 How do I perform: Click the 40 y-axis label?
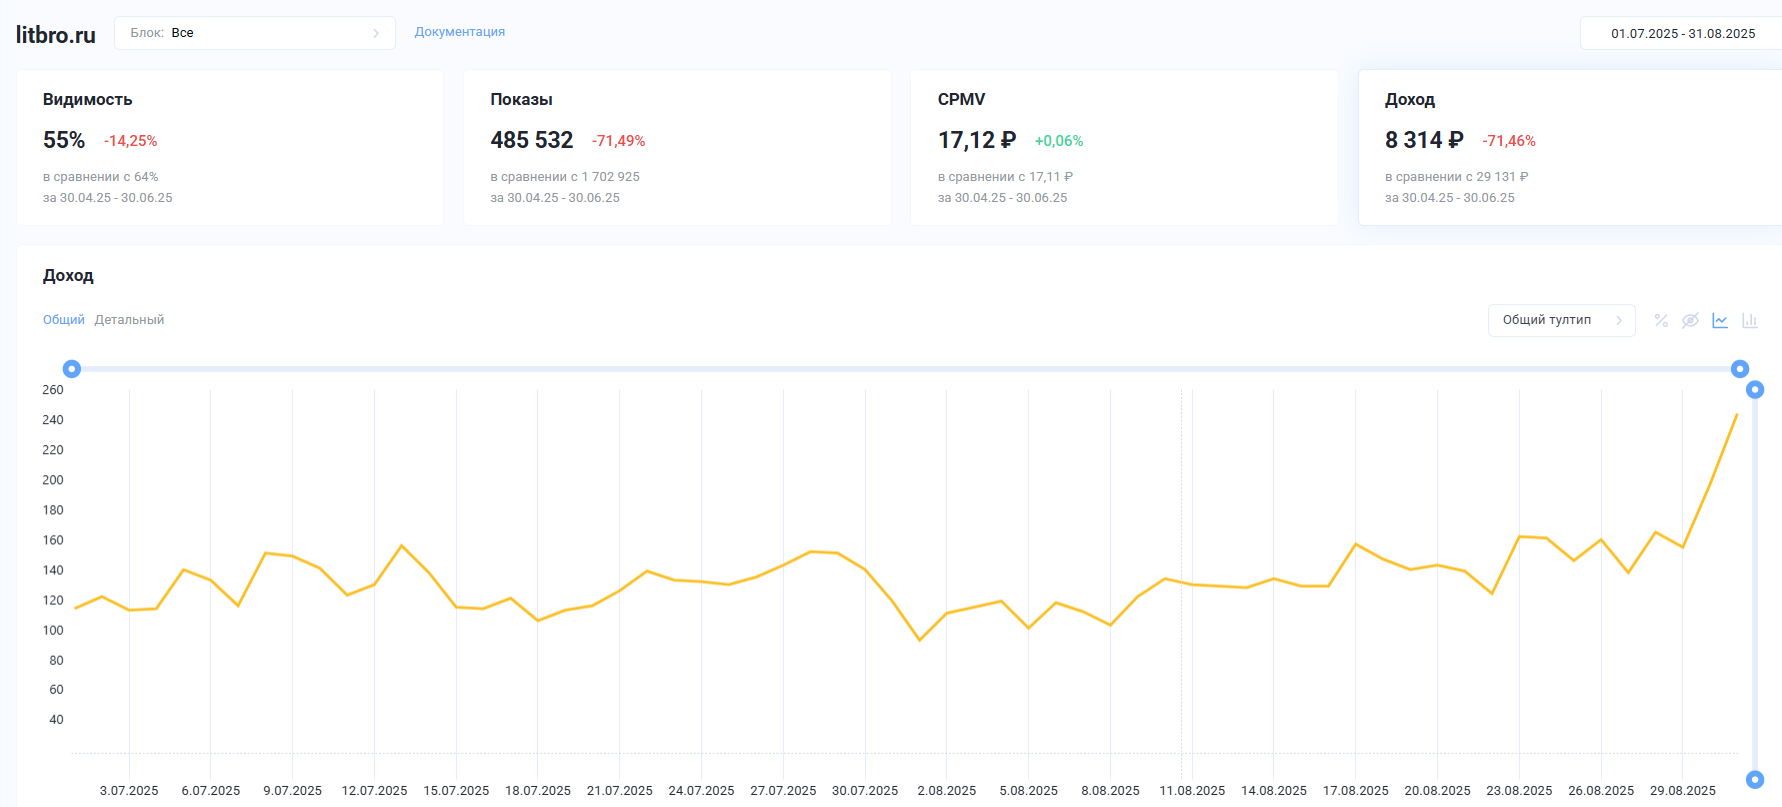(56, 720)
